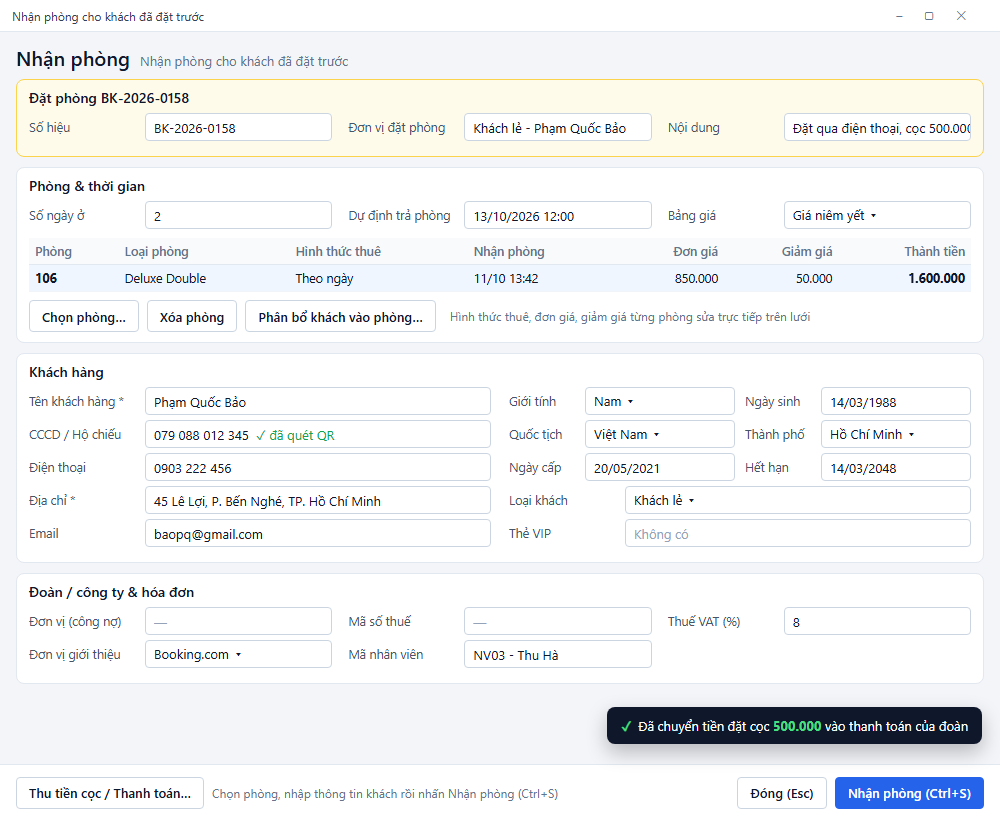Image resolution: width=1000 pixels, height=820 pixels.
Task: Click the Ngày sinh field
Action: 895,402
